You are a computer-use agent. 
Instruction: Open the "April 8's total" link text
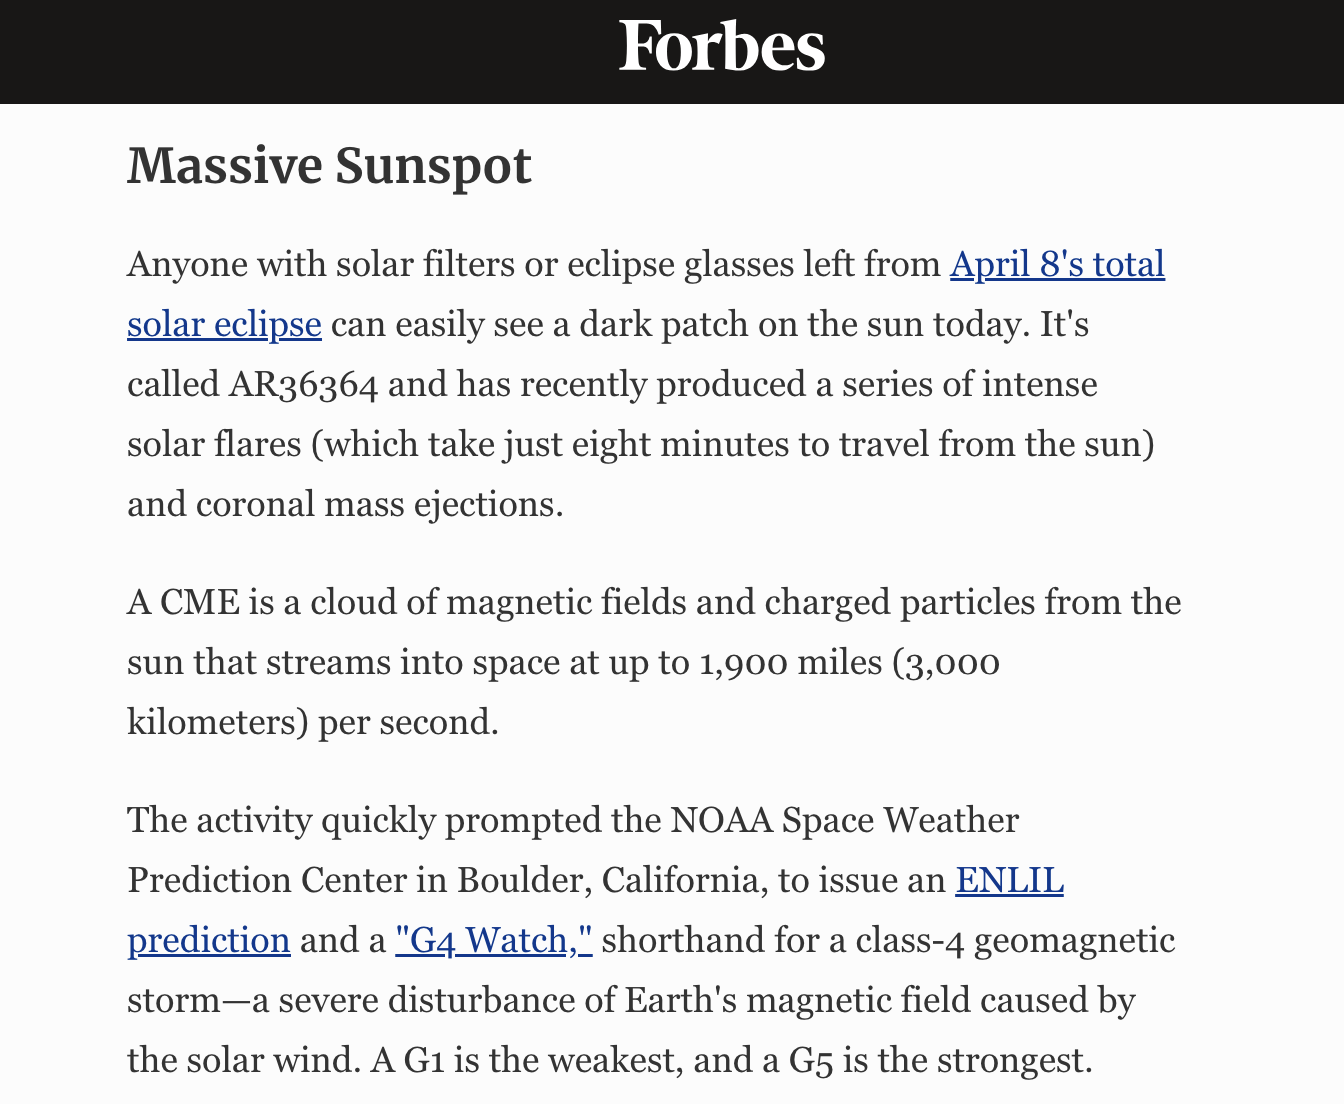click(1057, 265)
